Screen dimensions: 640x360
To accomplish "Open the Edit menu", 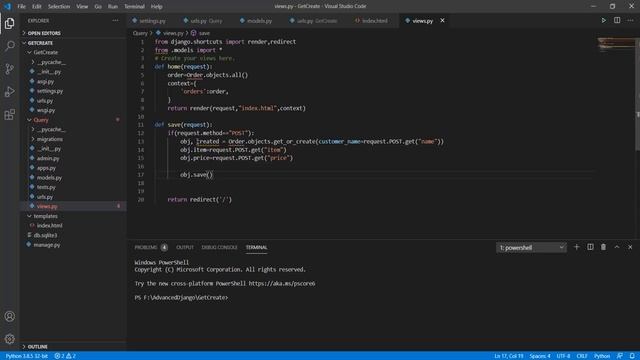I will pos(37,7).
